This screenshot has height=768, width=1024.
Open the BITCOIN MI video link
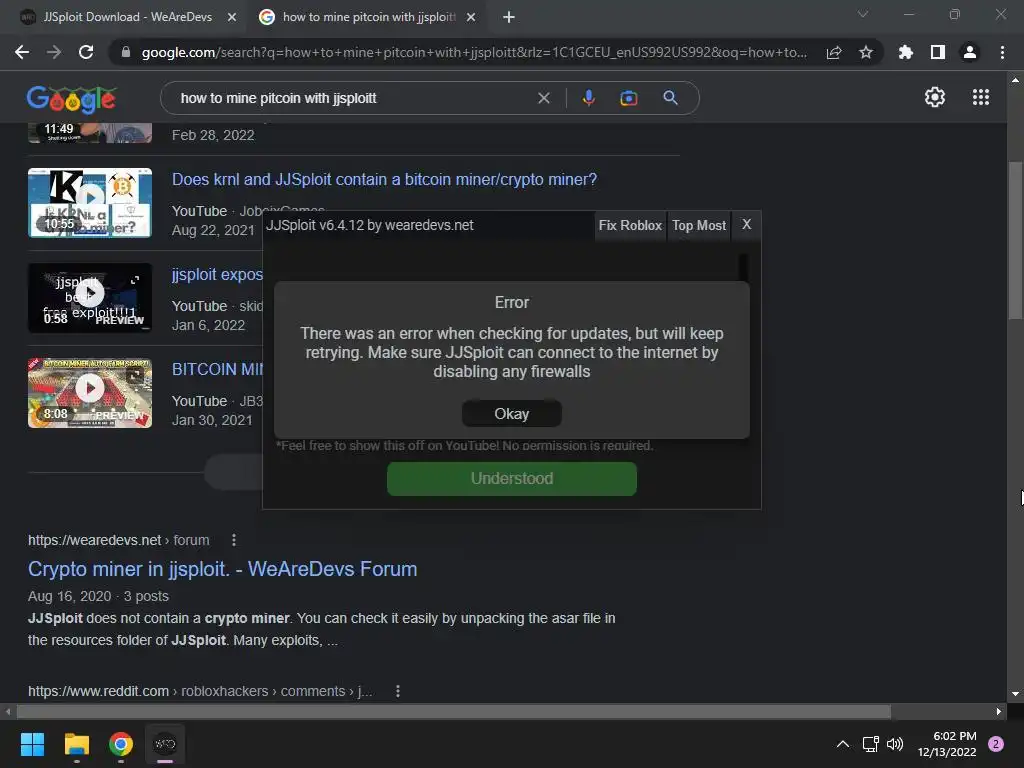[217, 369]
